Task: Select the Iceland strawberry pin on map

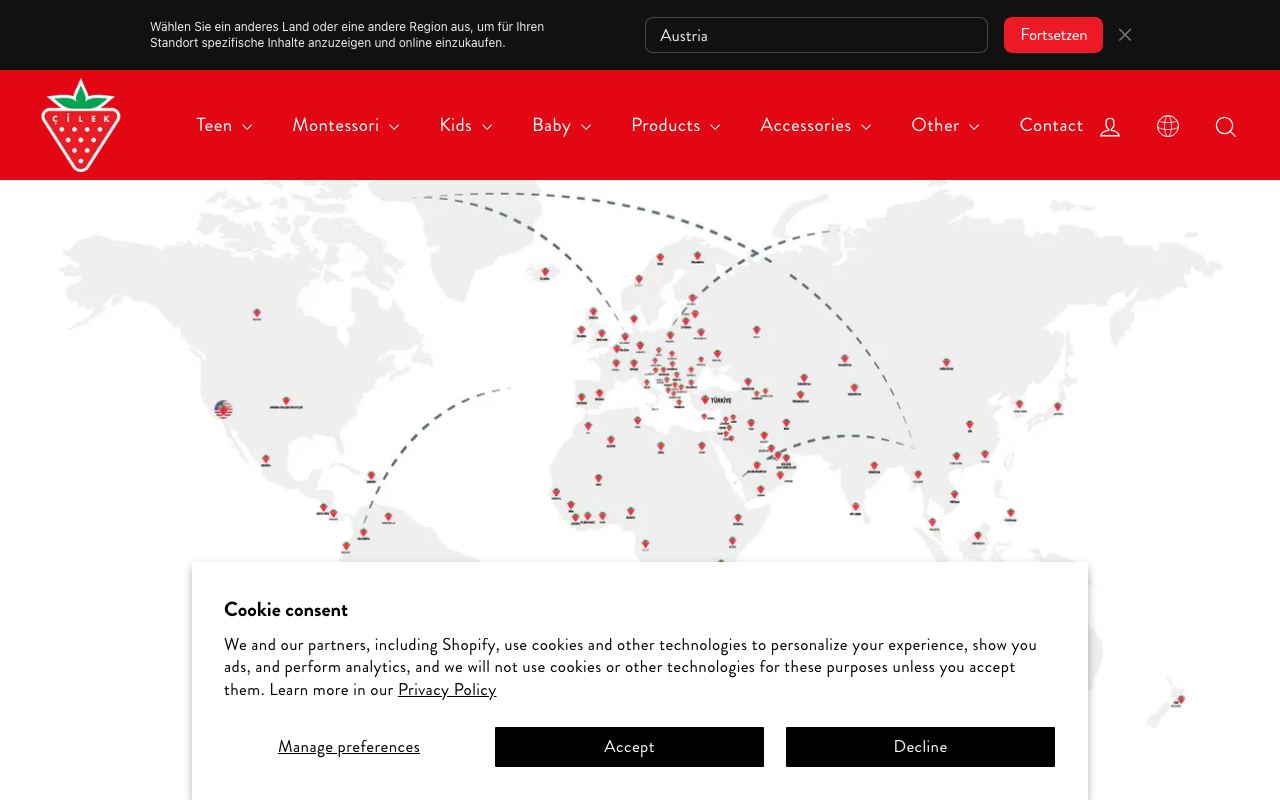Action: (545, 272)
